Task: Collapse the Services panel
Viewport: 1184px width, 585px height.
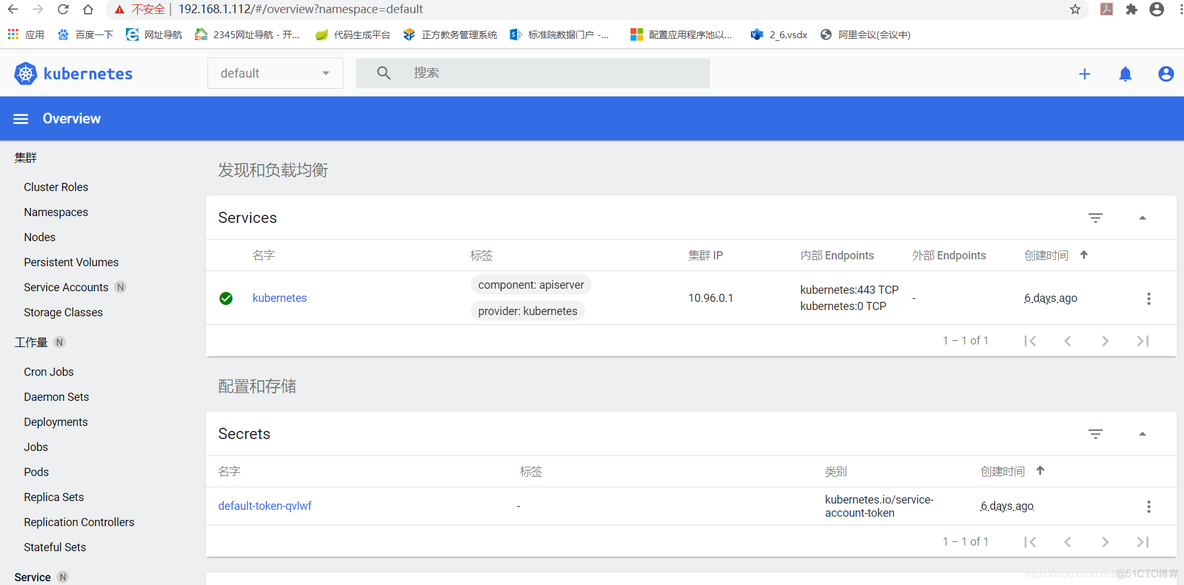Action: [x=1142, y=217]
